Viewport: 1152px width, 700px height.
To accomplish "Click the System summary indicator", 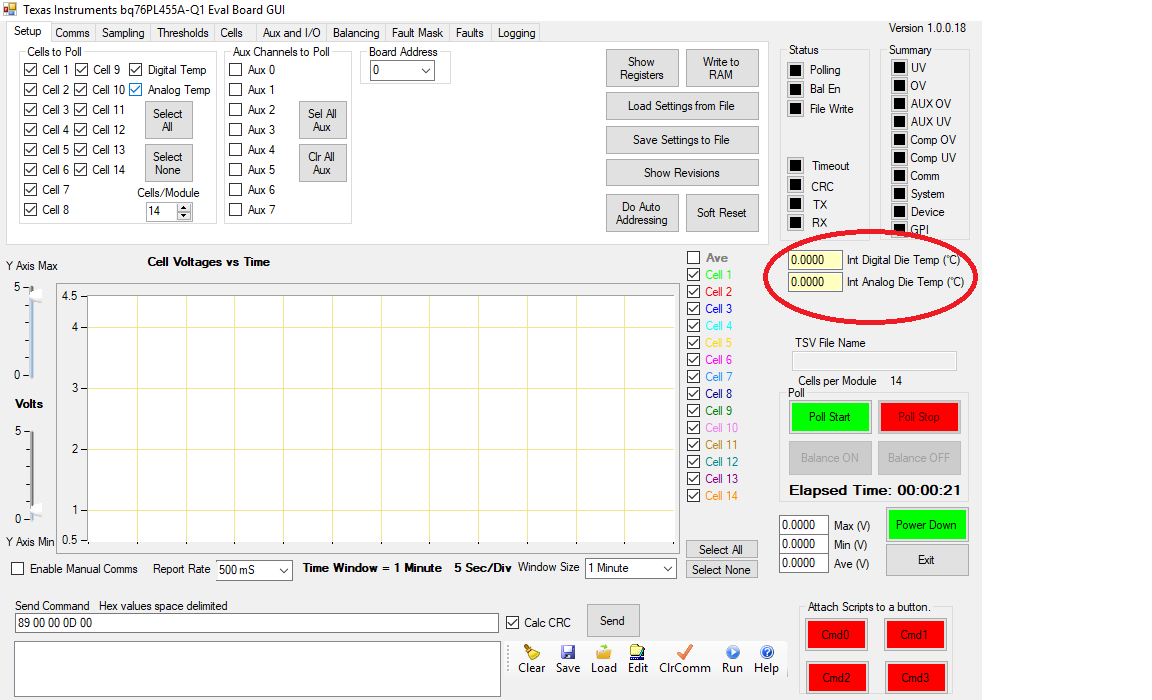I will (x=899, y=193).
